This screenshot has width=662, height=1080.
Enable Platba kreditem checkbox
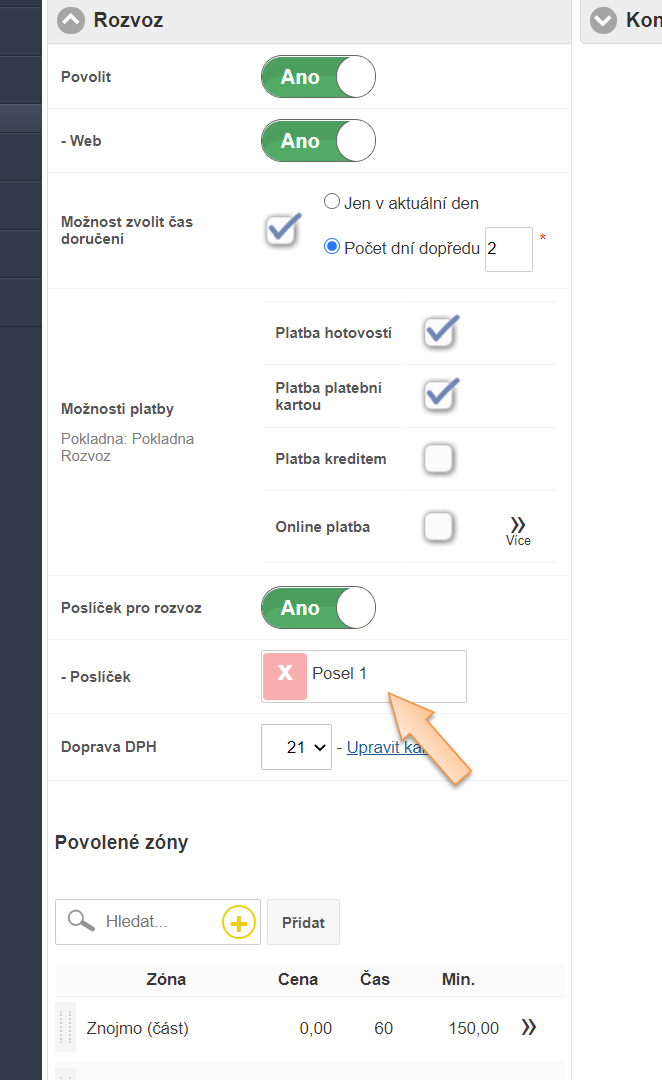pos(439,459)
